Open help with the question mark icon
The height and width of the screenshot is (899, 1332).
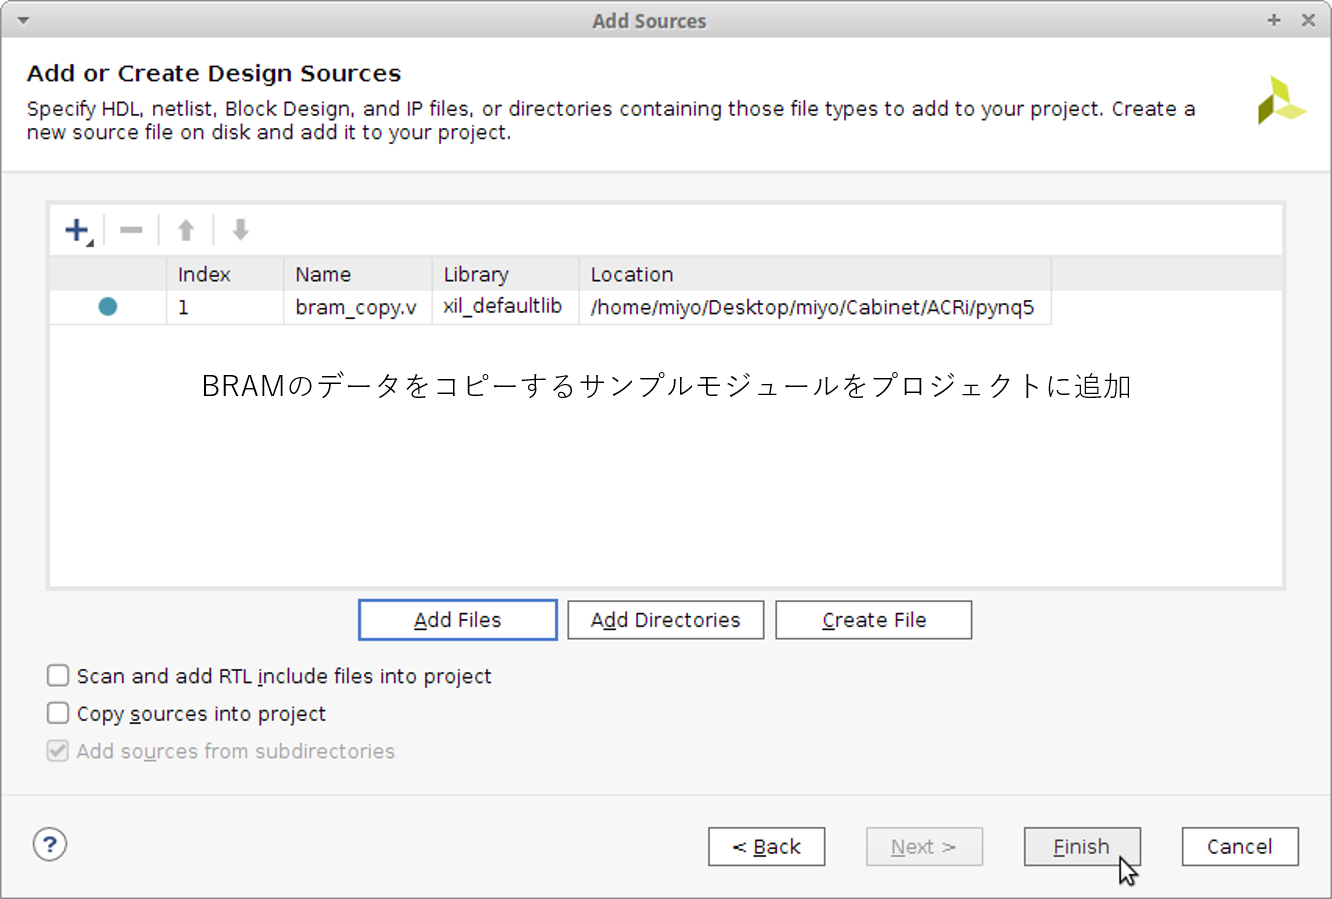[x=50, y=845]
